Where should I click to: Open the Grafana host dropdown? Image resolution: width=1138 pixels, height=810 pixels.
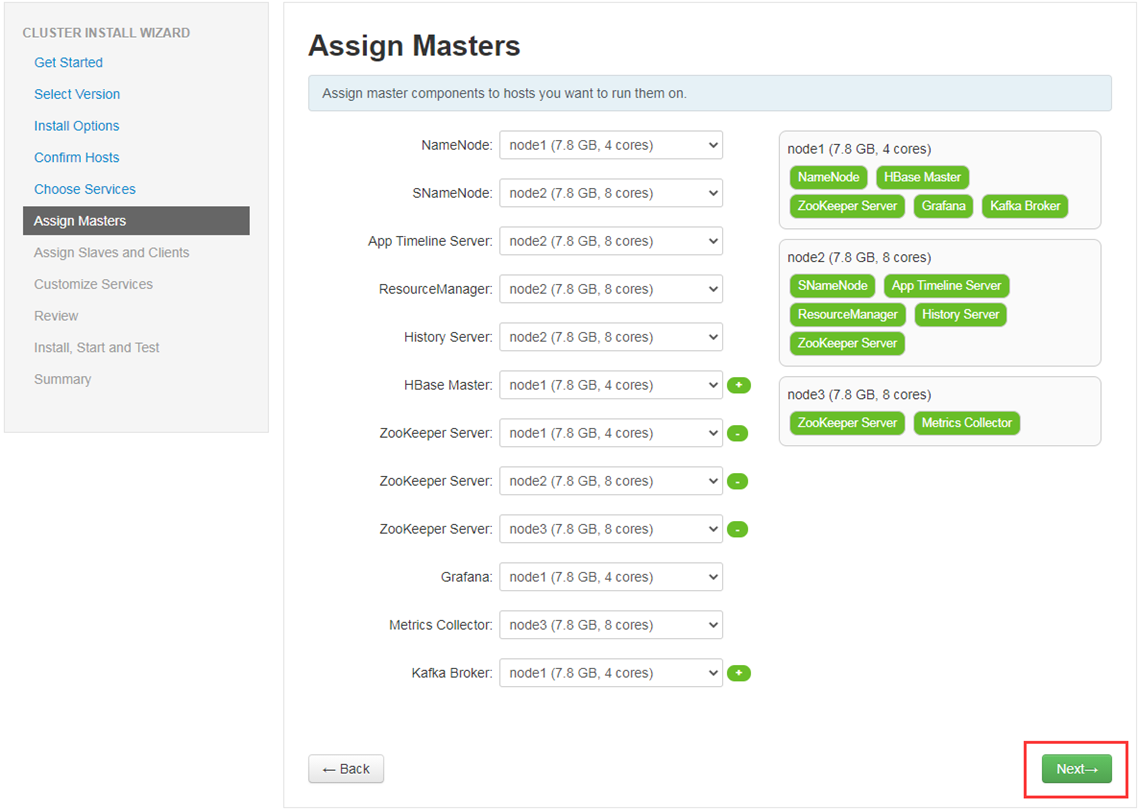[x=611, y=576]
